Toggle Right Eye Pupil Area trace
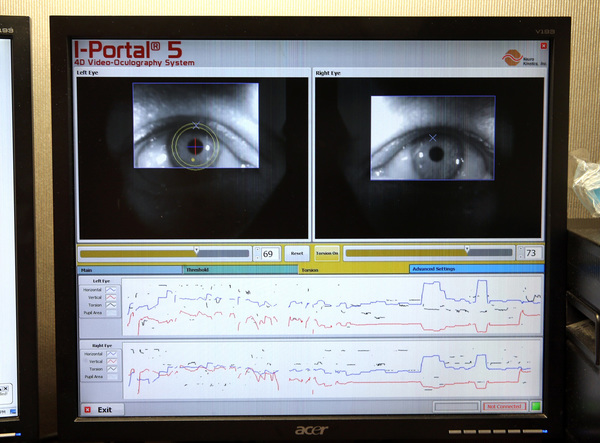The image size is (600, 443). (112, 377)
